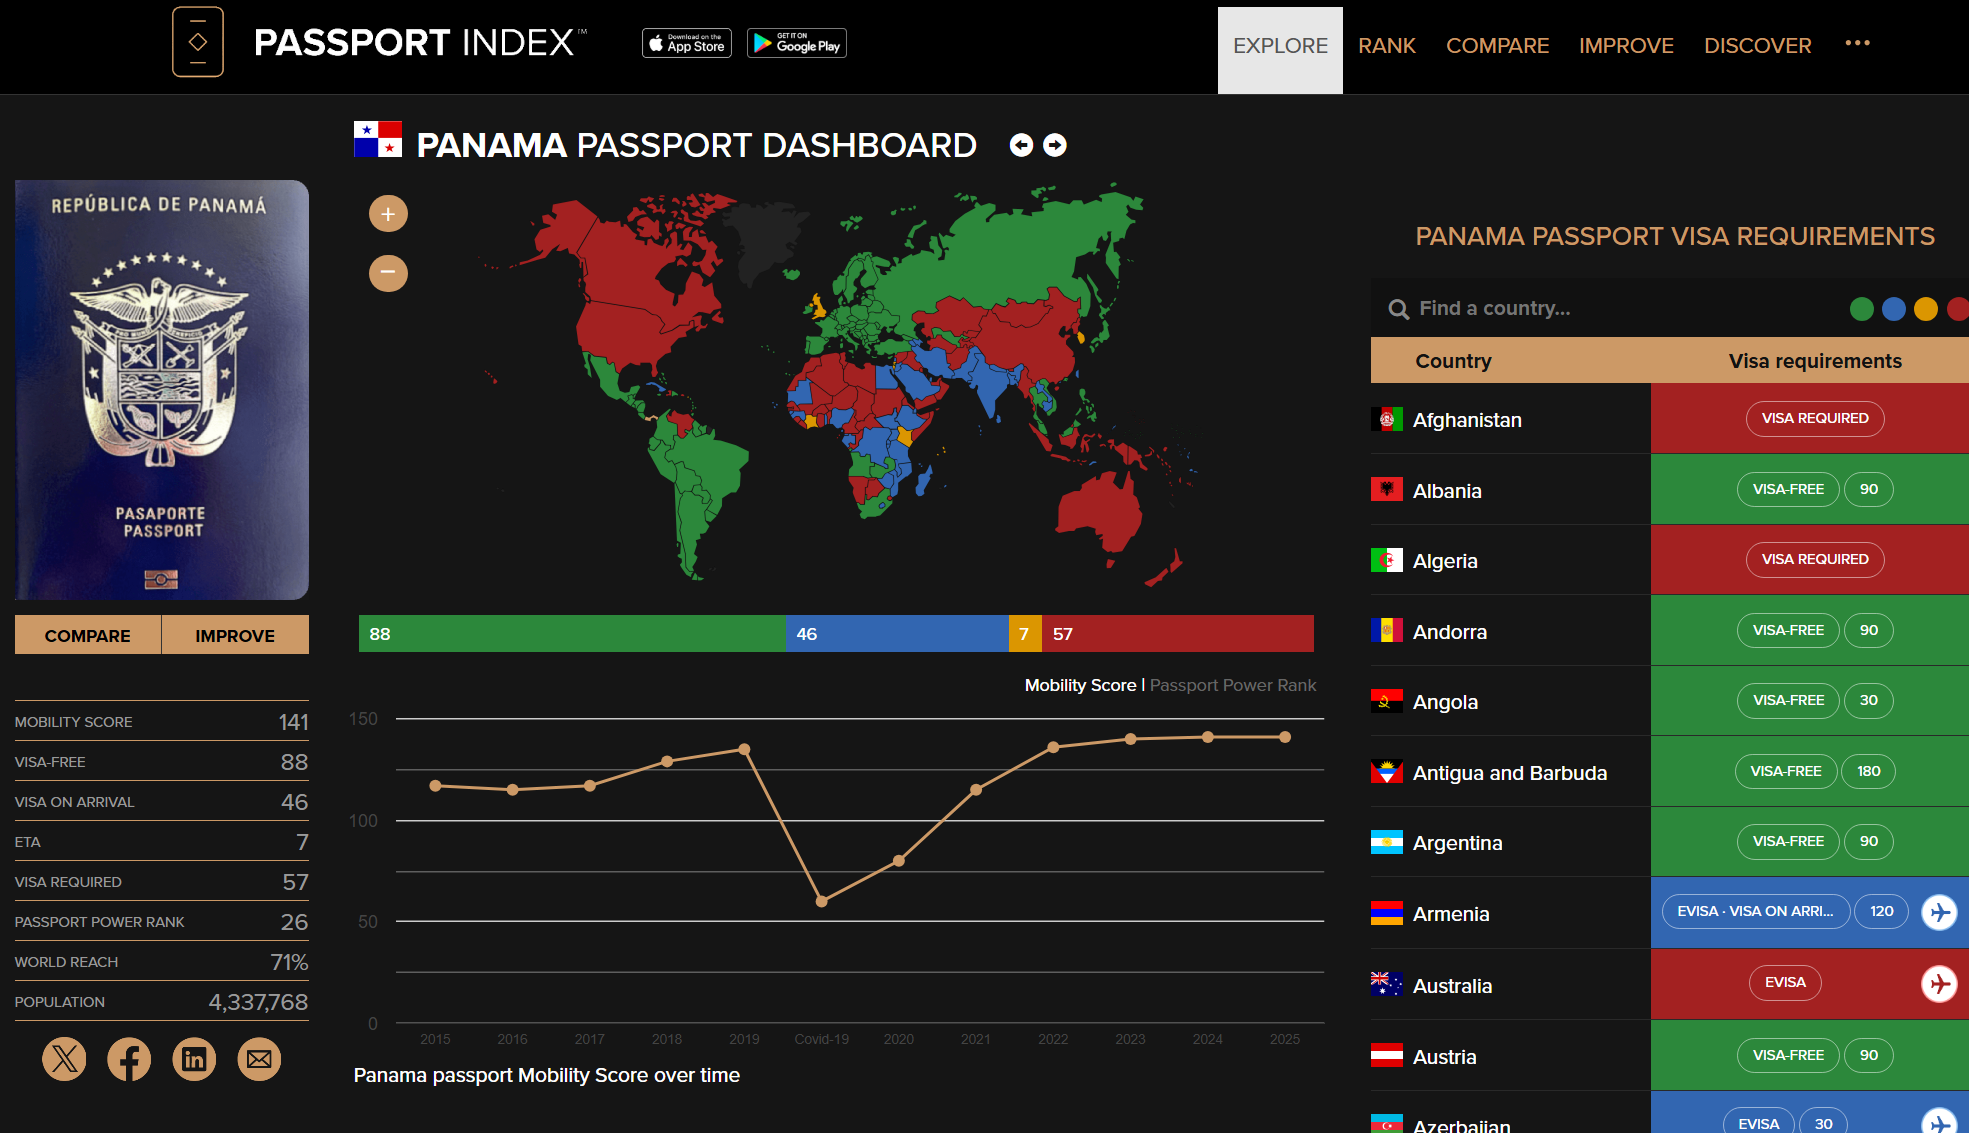Filter by green visa-free dot

tap(1862, 309)
